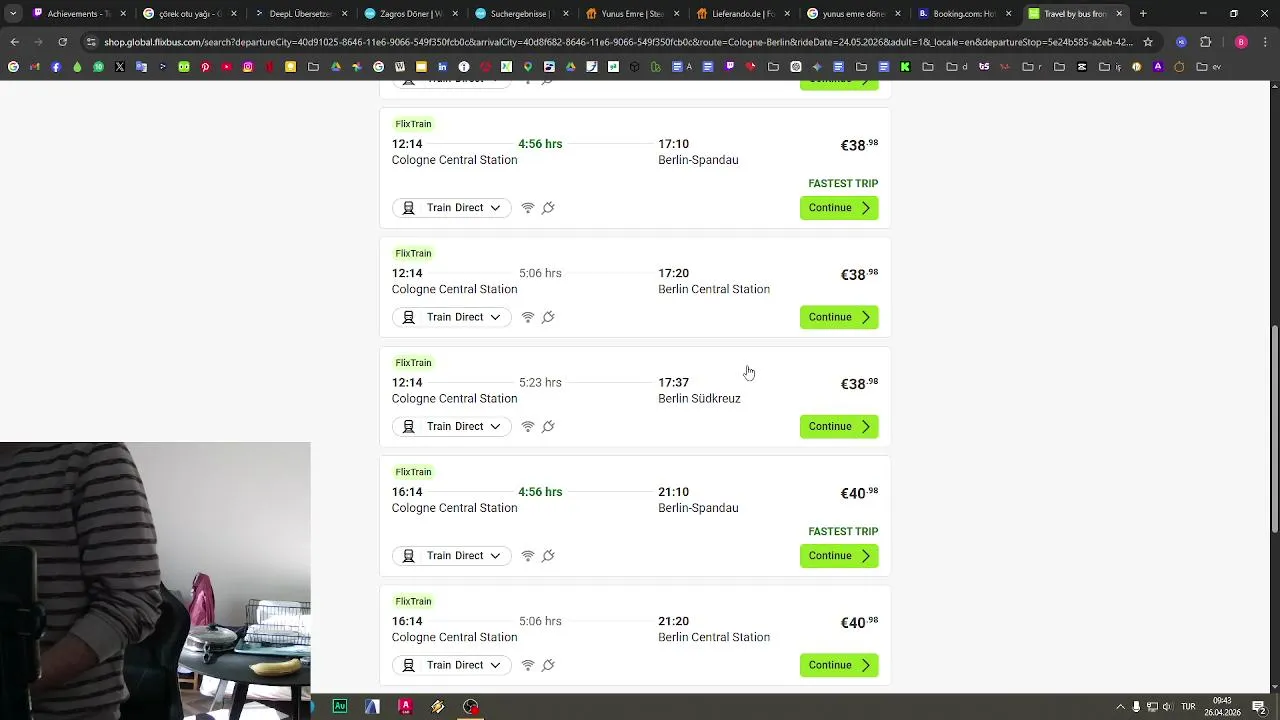Bookmark this page with the star icon
1280x720 pixels.
click(1148, 42)
